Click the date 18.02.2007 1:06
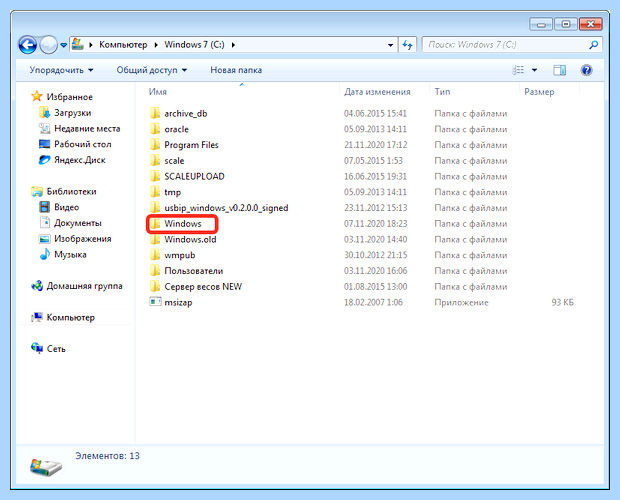This screenshot has height=500, width=620. tap(373, 302)
